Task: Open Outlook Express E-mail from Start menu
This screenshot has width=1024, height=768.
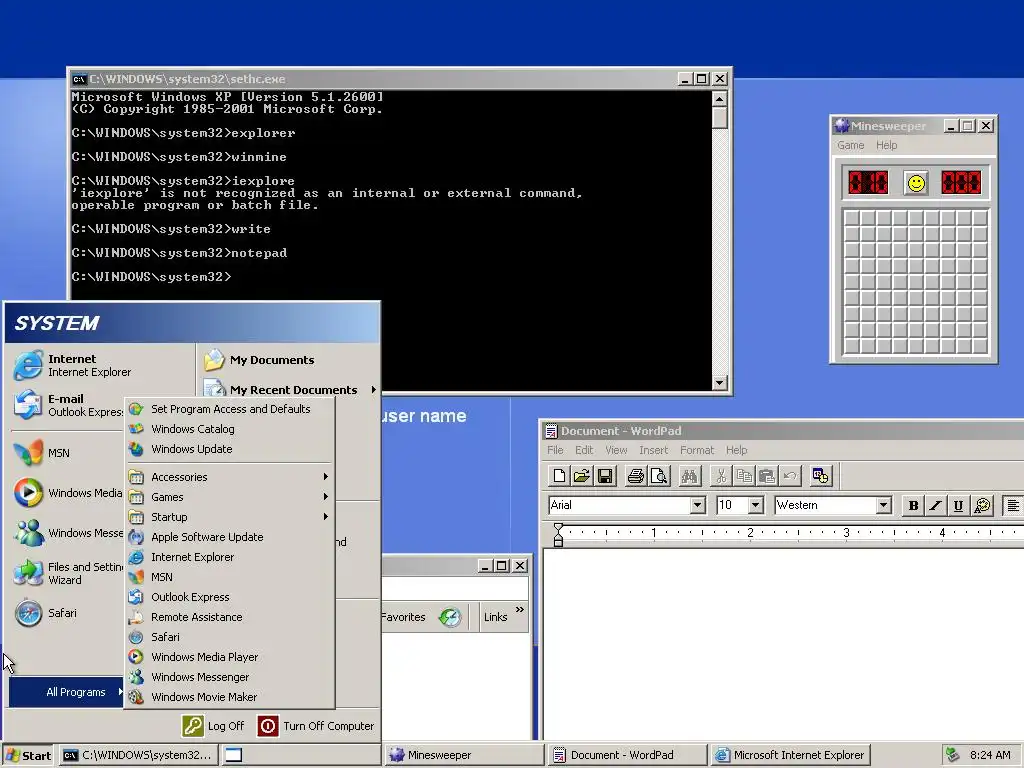Action: (68, 405)
